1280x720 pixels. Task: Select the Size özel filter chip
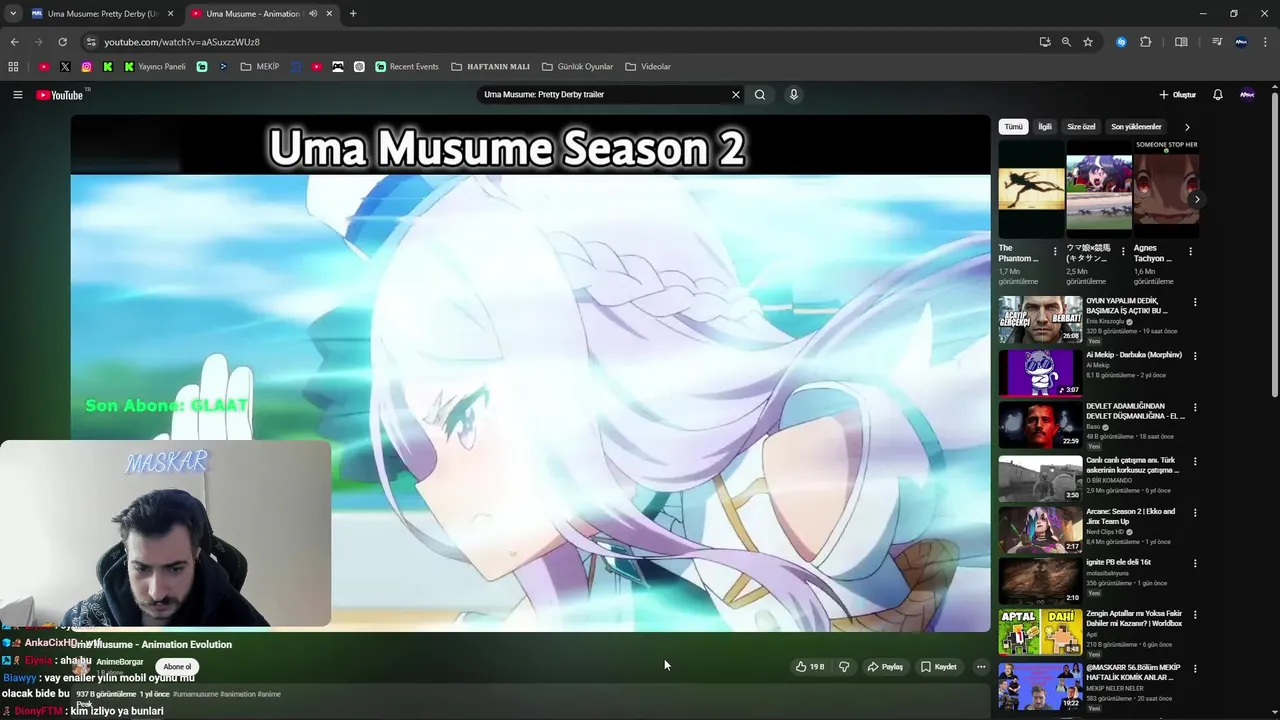[x=1081, y=127]
